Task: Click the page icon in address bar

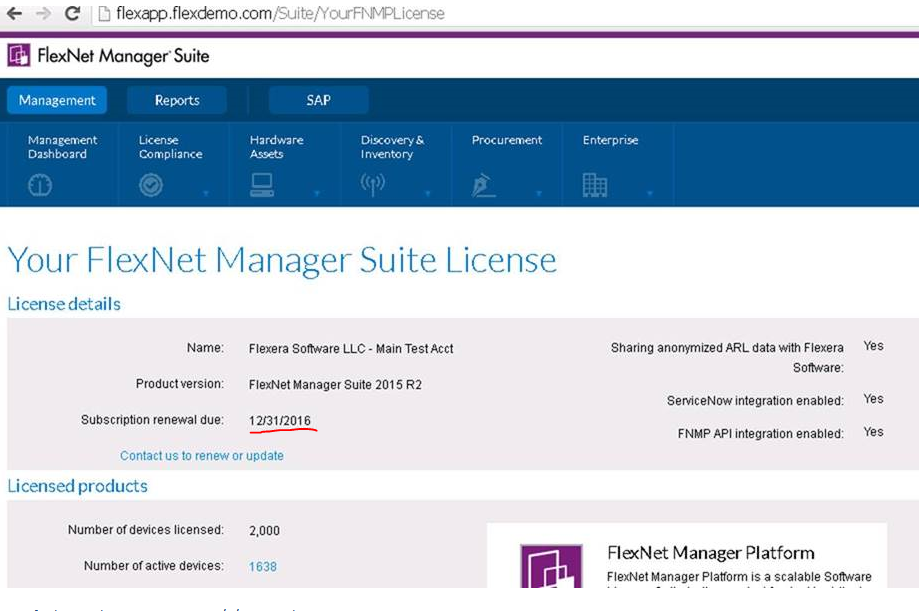Action: [104, 13]
